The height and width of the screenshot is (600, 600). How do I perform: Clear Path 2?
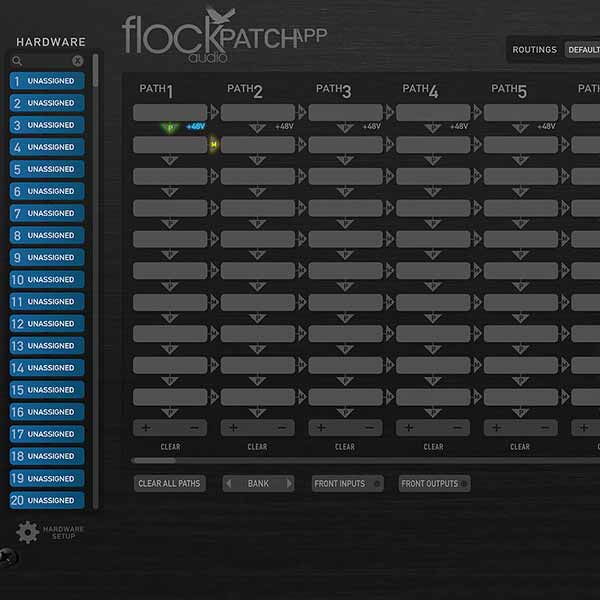coord(257,447)
